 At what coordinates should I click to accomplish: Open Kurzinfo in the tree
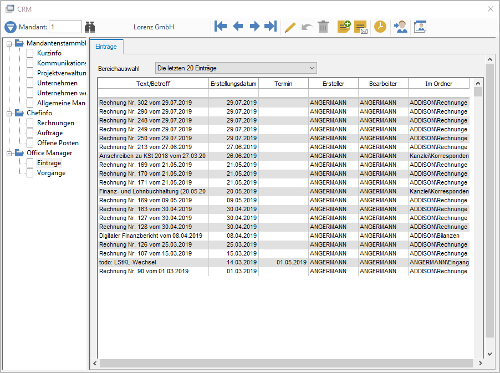49,53
